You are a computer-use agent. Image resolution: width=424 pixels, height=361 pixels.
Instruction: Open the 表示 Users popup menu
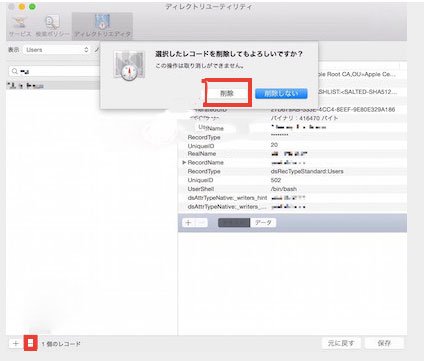(57, 50)
